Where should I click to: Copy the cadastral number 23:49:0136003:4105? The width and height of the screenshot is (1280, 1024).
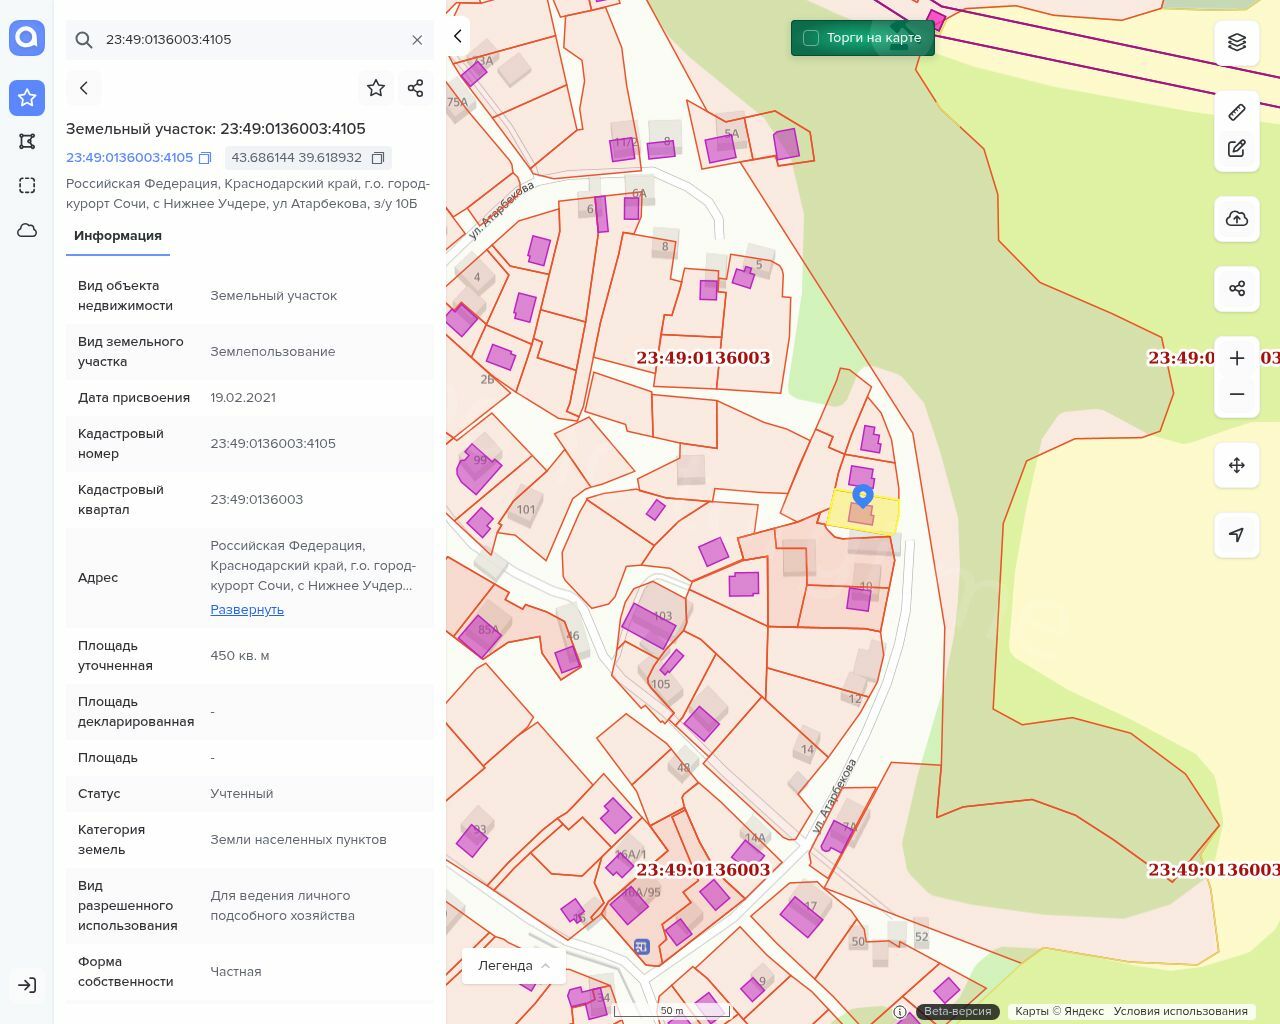point(205,158)
